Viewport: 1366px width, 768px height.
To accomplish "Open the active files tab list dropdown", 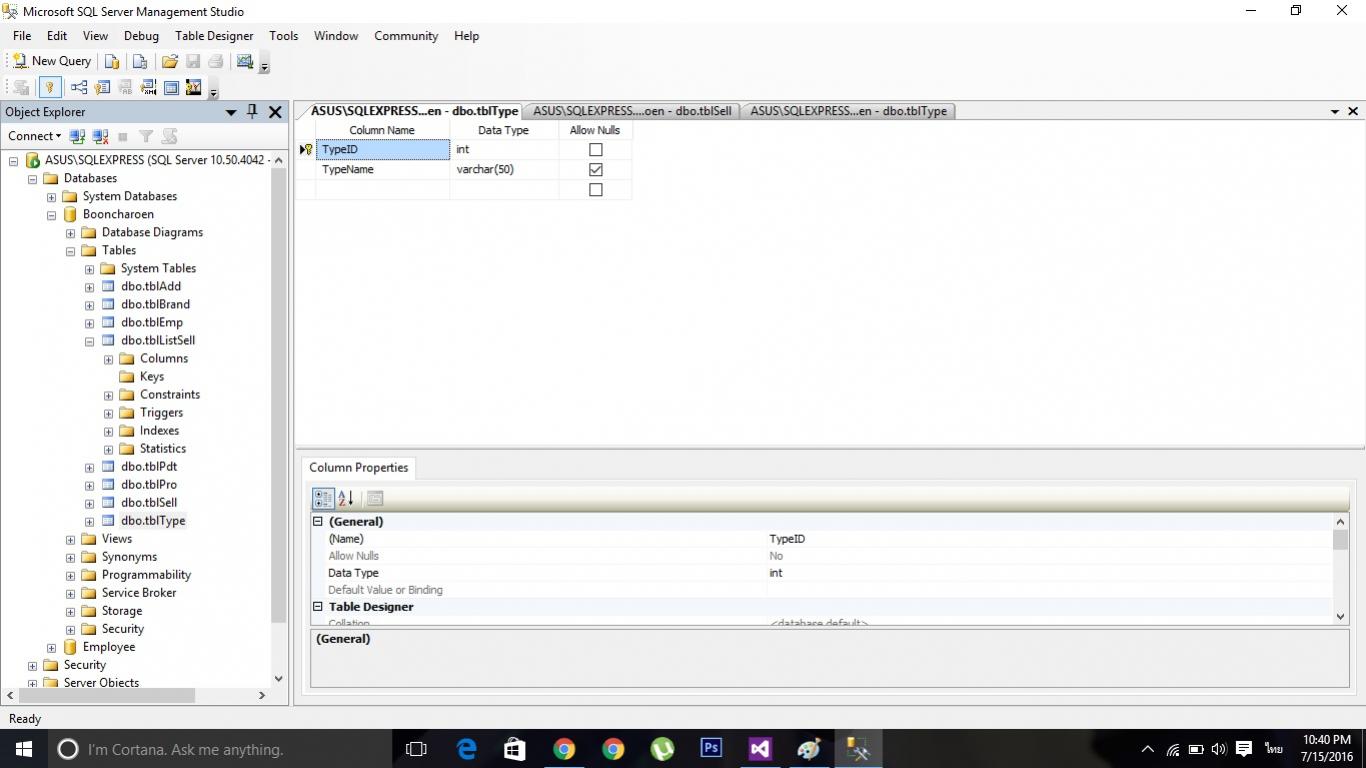I will [x=1335, y=112].
